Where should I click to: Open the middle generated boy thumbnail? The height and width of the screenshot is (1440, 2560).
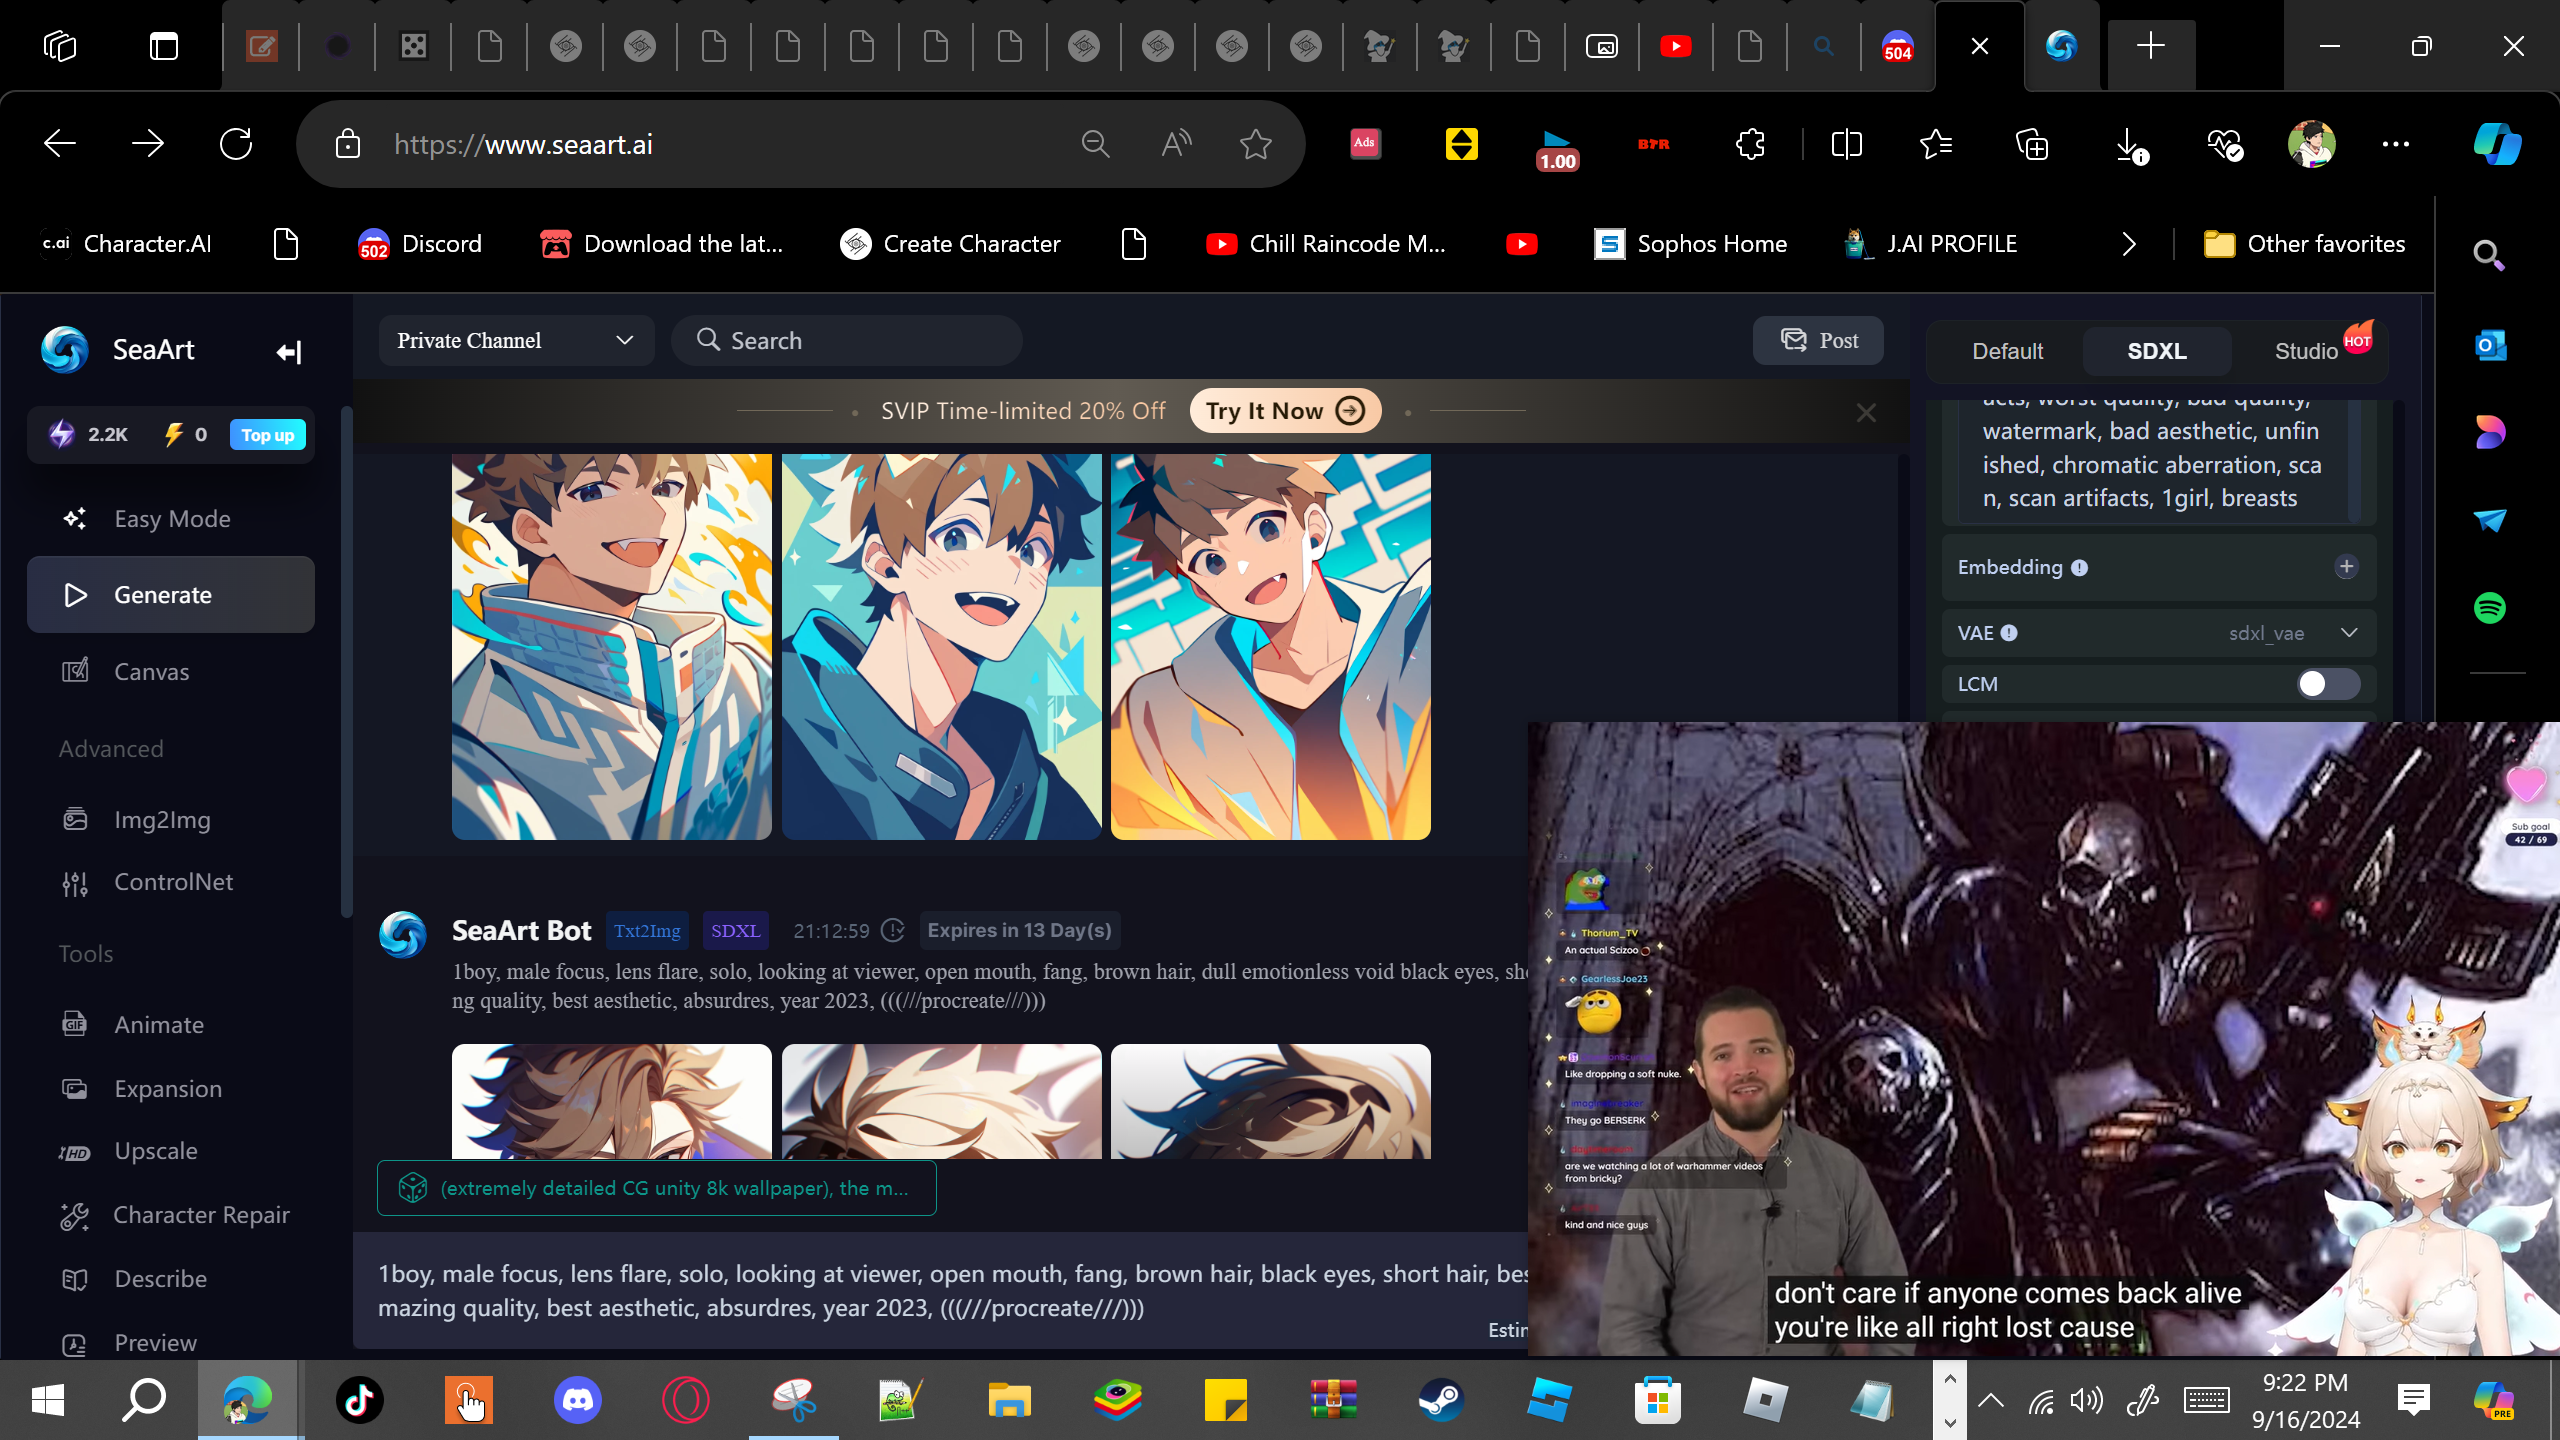[942, 647]
